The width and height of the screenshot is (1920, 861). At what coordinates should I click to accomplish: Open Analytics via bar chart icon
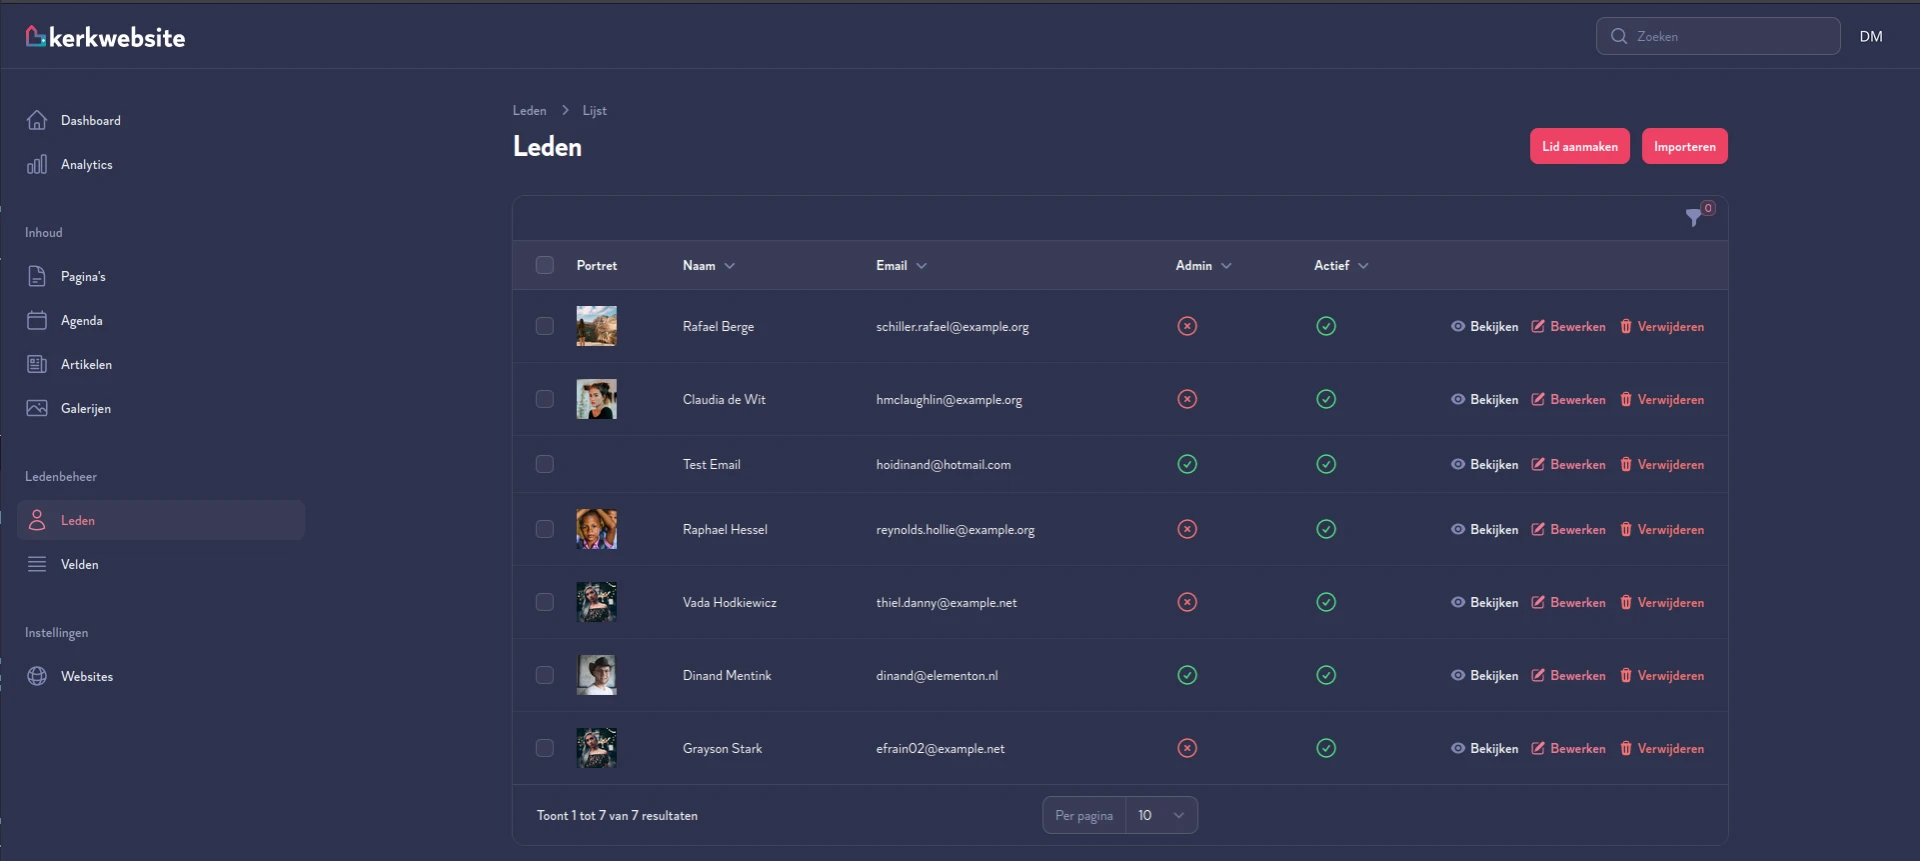[37, 164]
